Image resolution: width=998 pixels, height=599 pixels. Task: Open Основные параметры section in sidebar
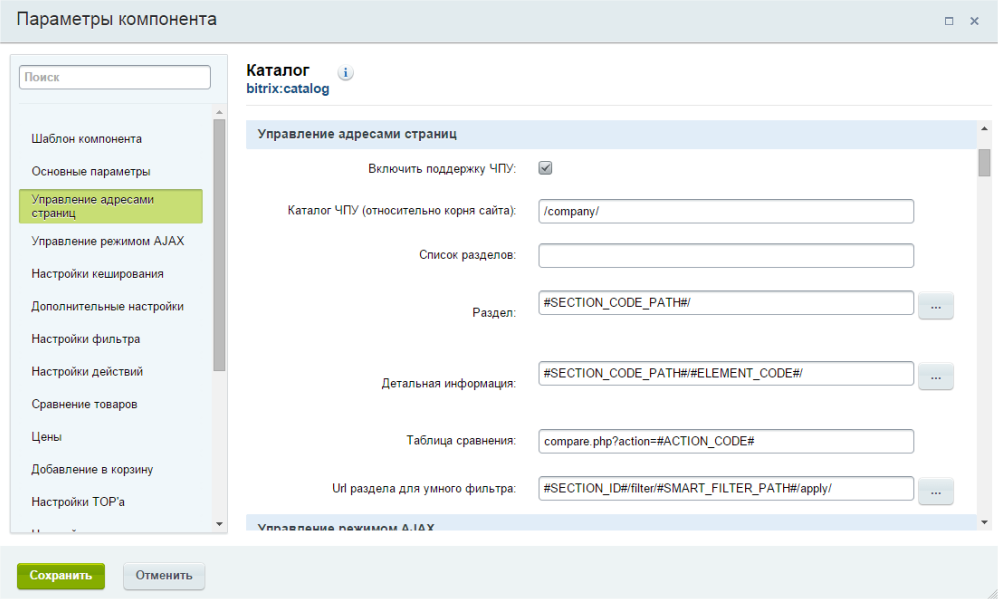point(91,172)
